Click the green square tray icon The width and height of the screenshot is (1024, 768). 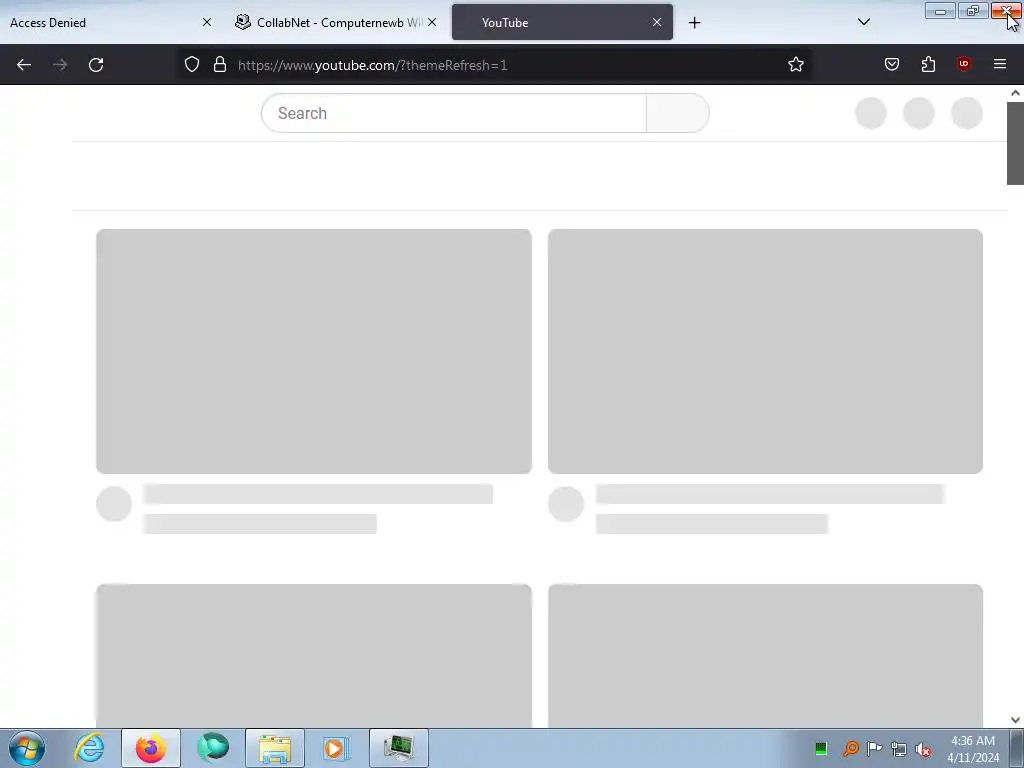(x=821, y=748)
